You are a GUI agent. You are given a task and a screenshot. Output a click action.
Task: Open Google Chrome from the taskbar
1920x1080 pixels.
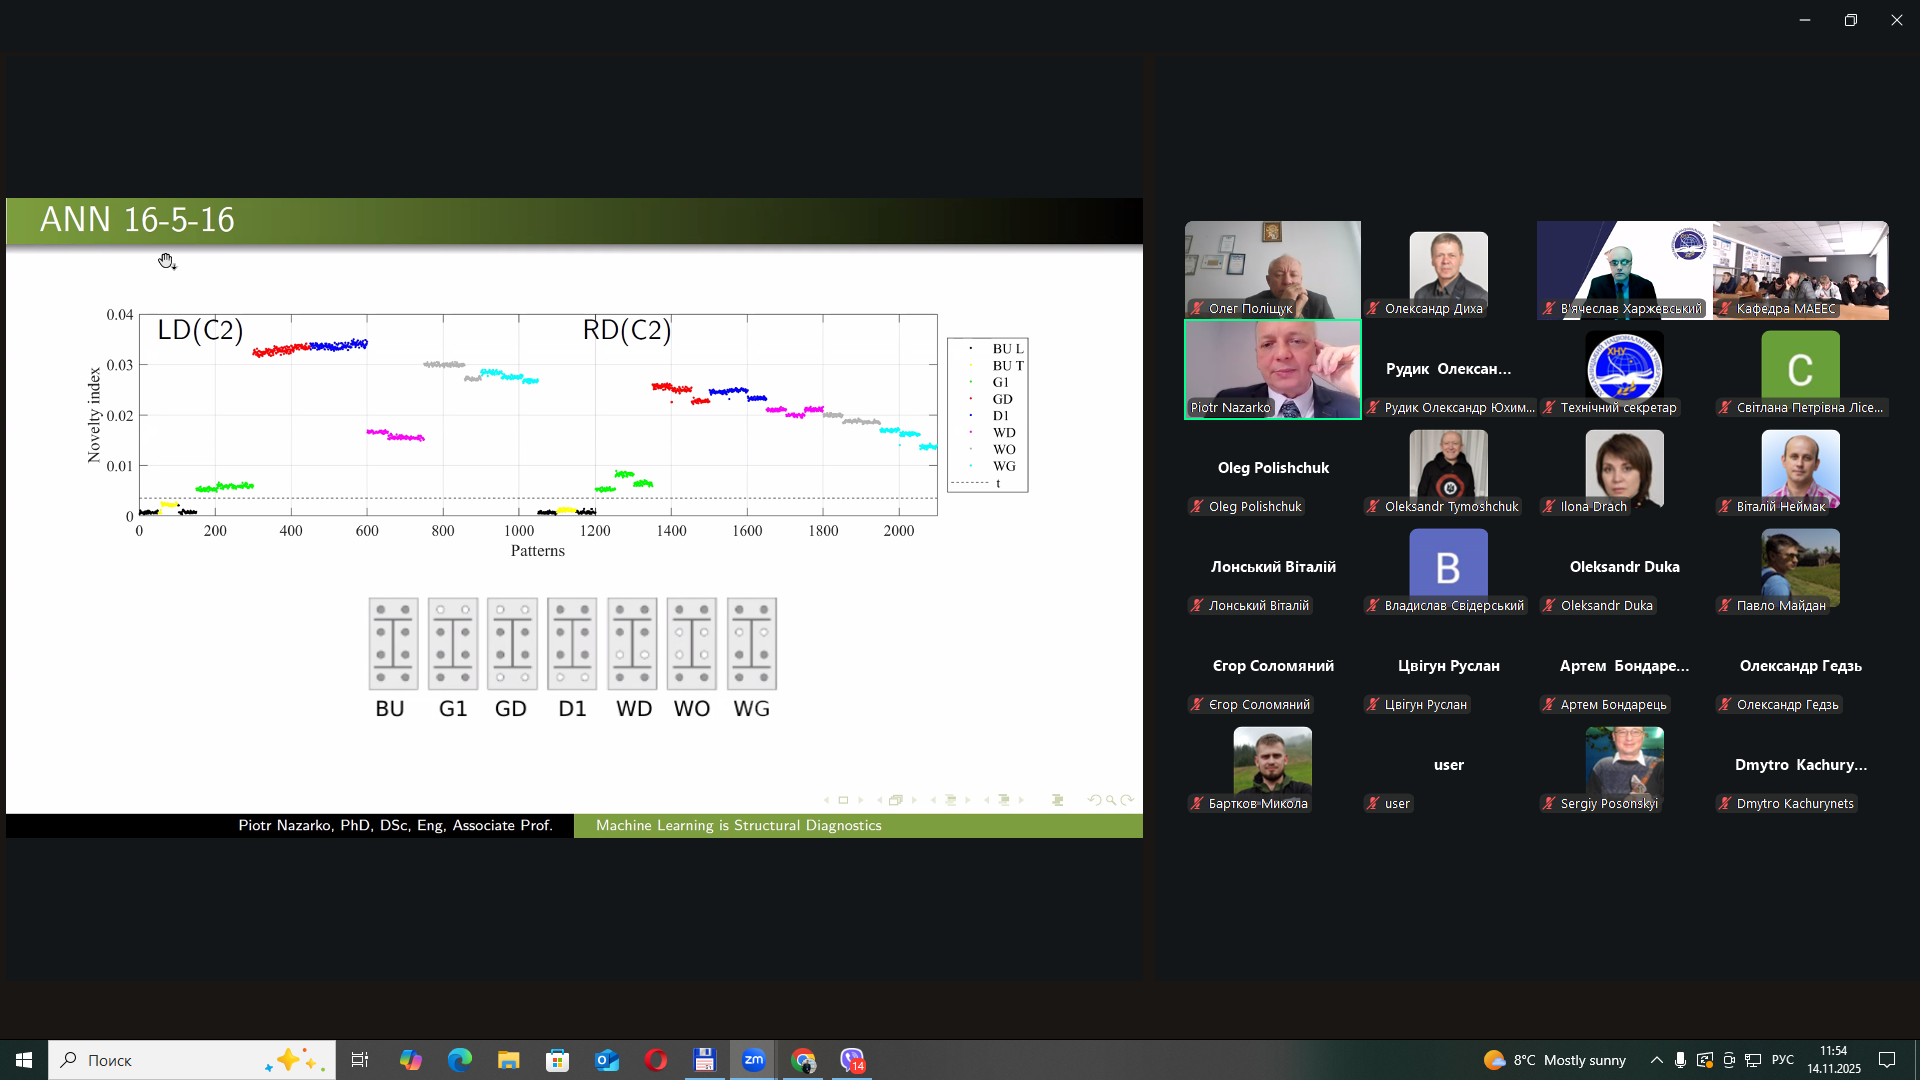pyautogui.click(x=803, y=1060)
